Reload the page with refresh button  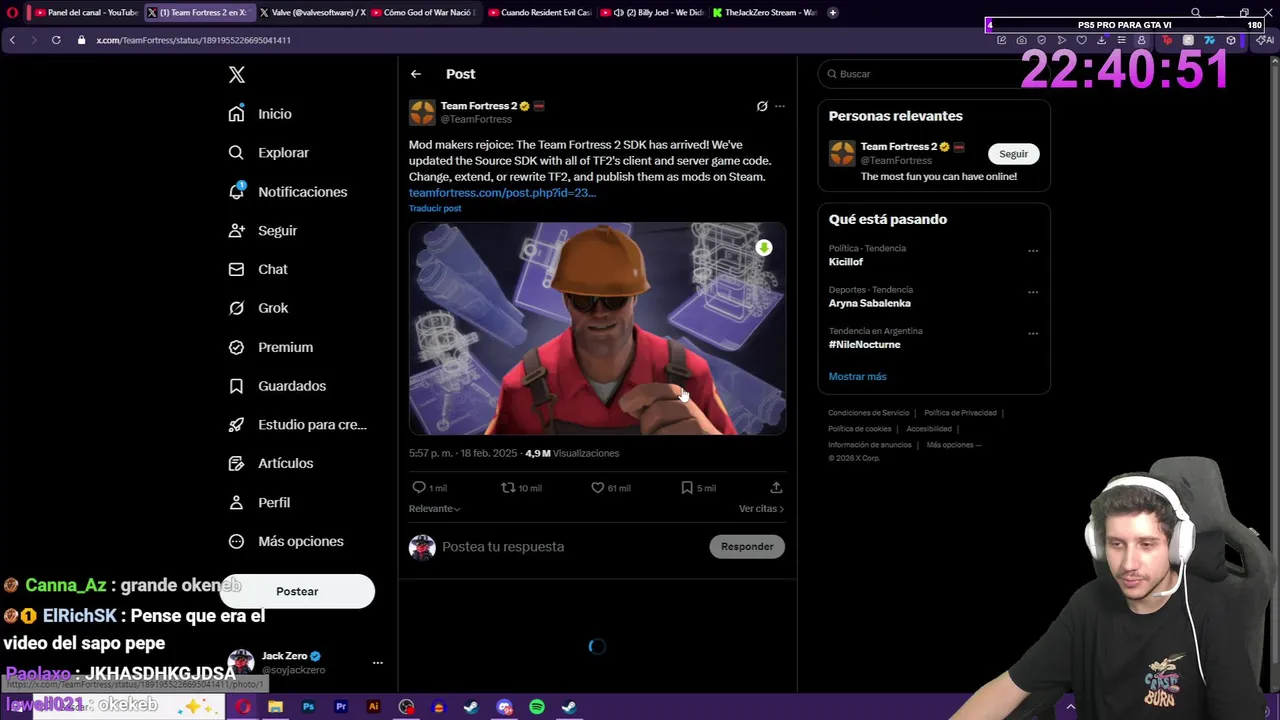coord(56,40)
